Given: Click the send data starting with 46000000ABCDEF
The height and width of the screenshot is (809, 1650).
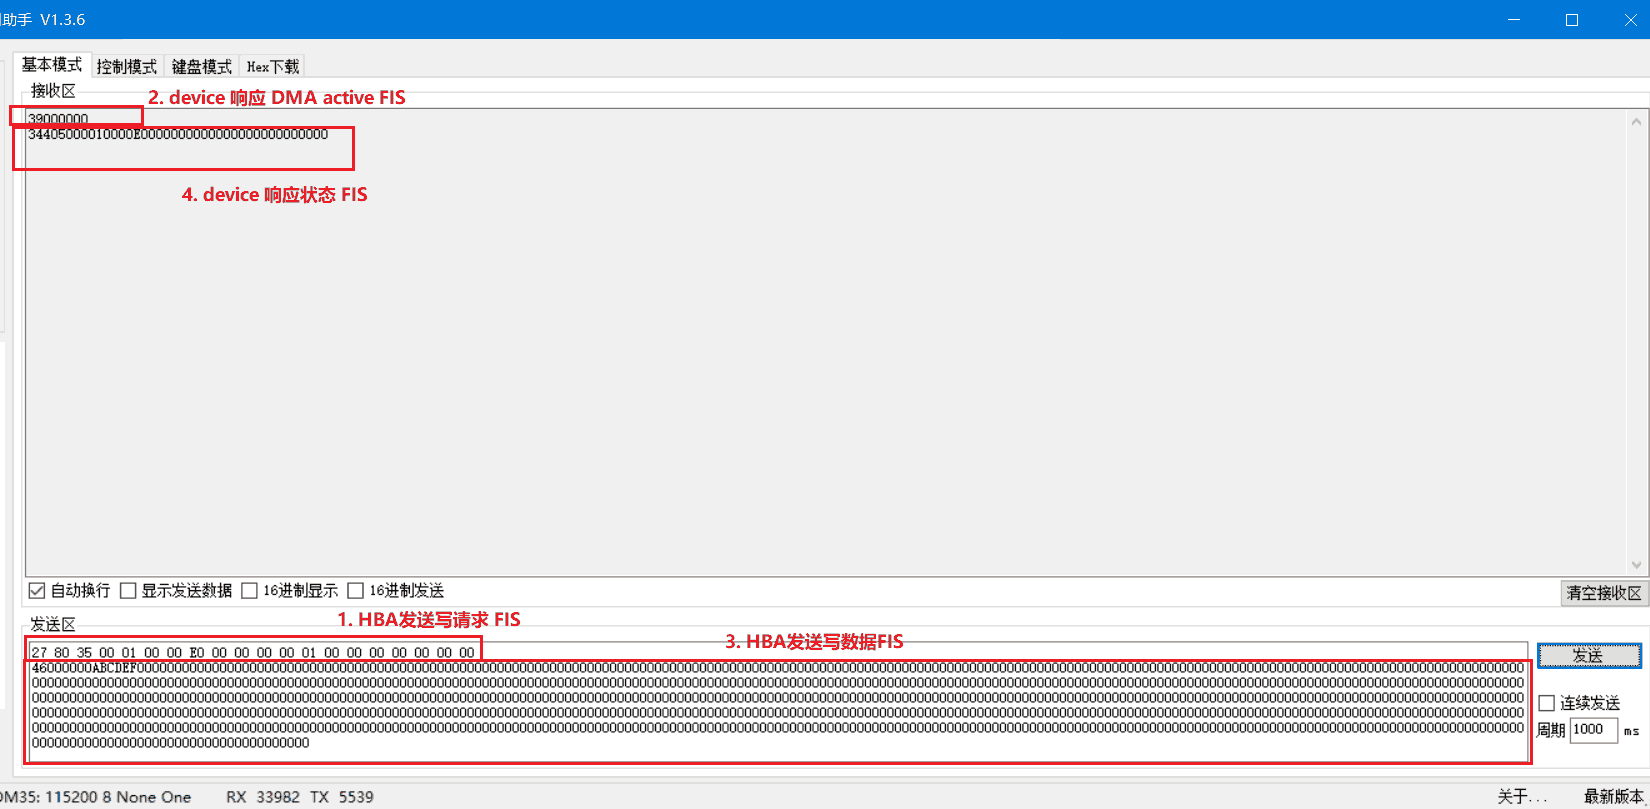Looking at the screenshot, I should coord(778,705).
